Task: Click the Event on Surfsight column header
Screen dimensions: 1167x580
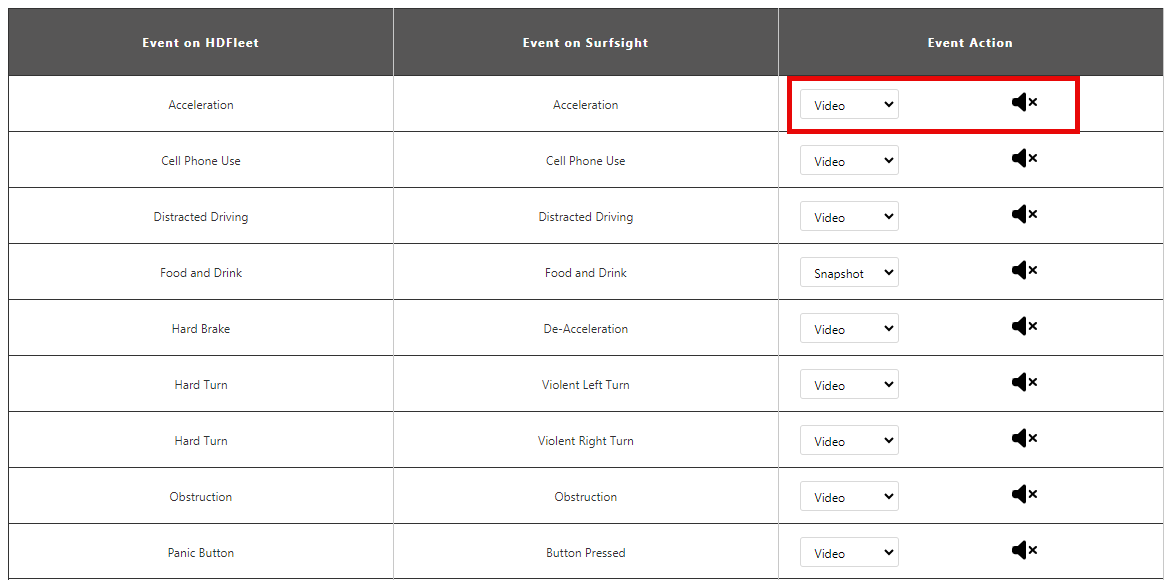Action: point(586,42)
